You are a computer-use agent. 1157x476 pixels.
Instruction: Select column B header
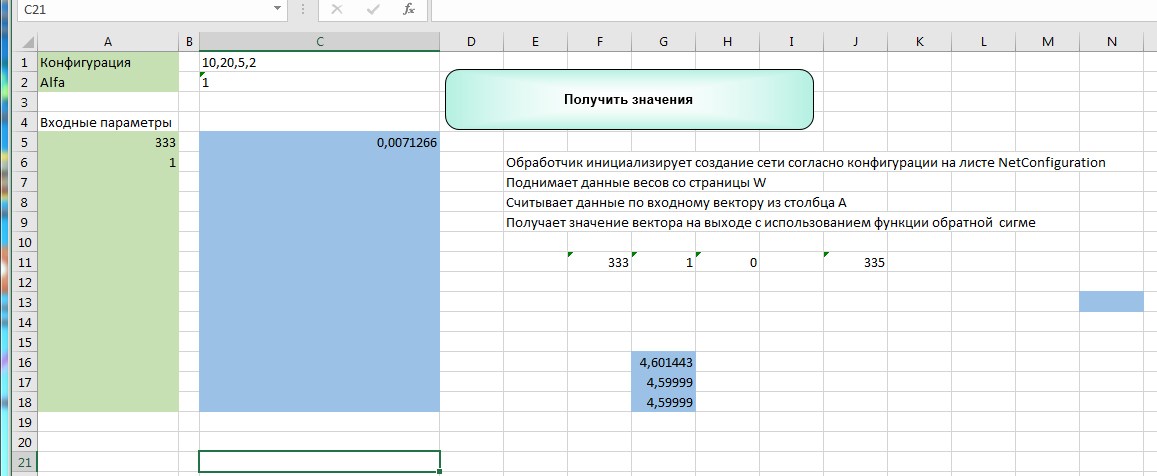tap(189, 42)
